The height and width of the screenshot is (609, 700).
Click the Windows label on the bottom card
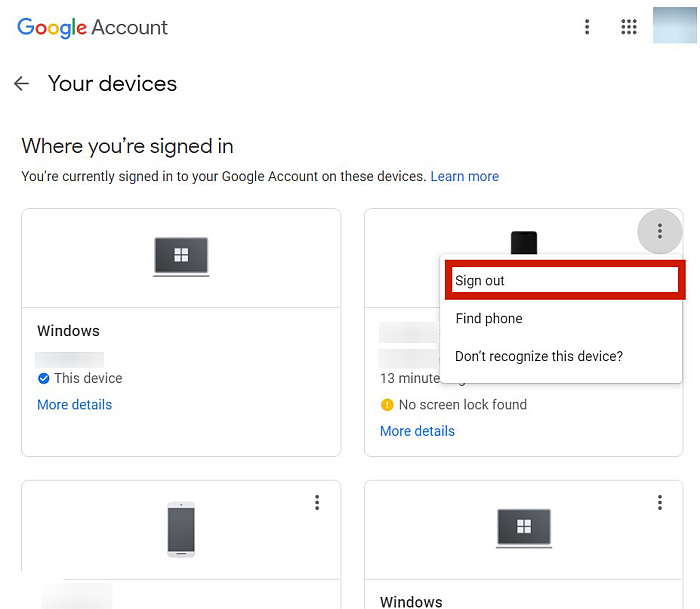[x=411, y=601]
